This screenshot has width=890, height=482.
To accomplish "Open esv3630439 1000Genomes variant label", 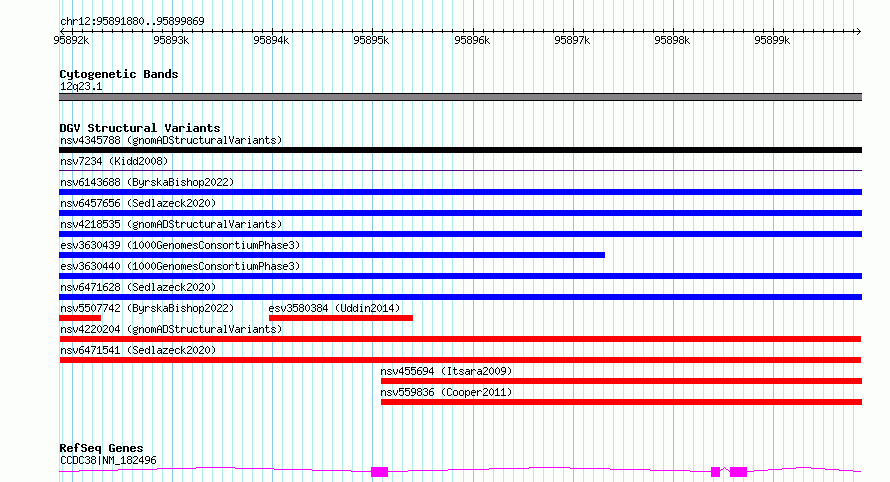I will click(180, 245).
